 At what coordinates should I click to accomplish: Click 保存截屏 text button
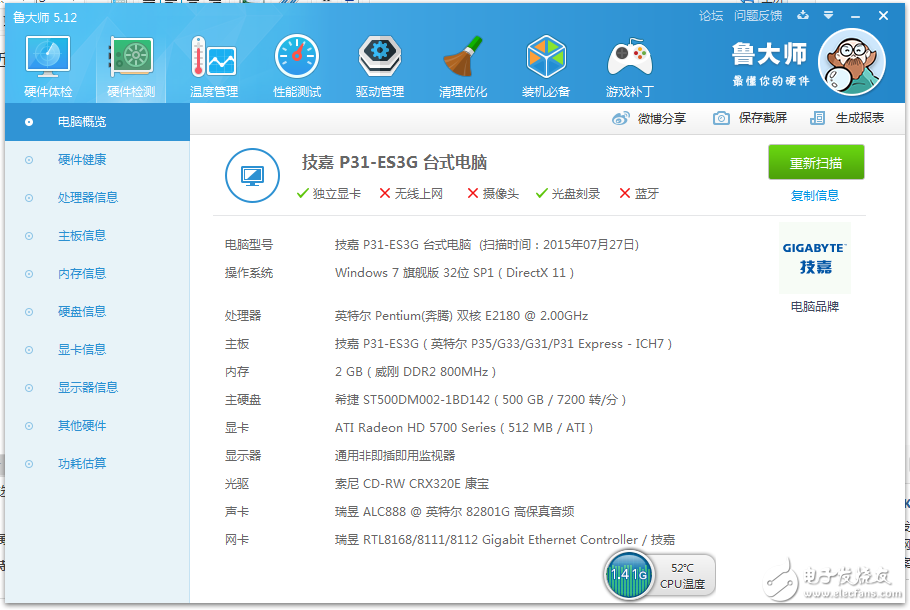(x=763, y=118)
